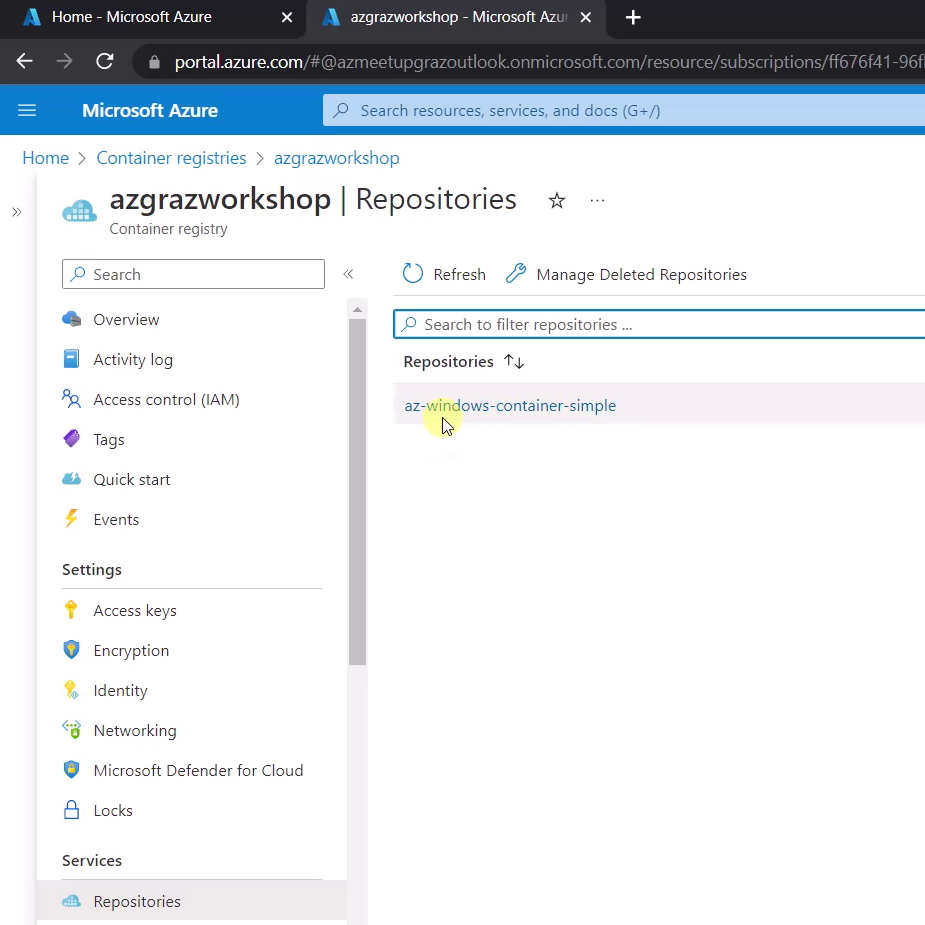Click the Identity key icon
The width and height of the screenshot is (925, 925).
click(x=71, y=690)
